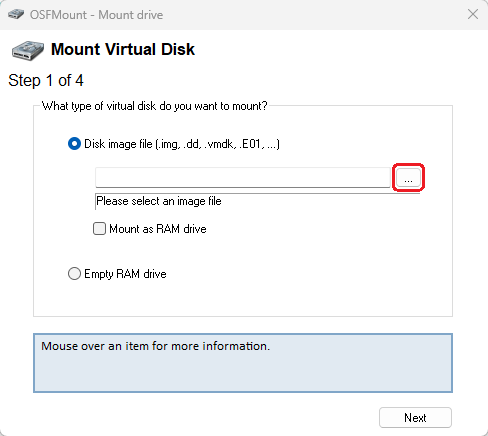Click the "Disk image file (.img, .dd...)" label text
Viewport: 488px width, 436px height.
point(182,144)
